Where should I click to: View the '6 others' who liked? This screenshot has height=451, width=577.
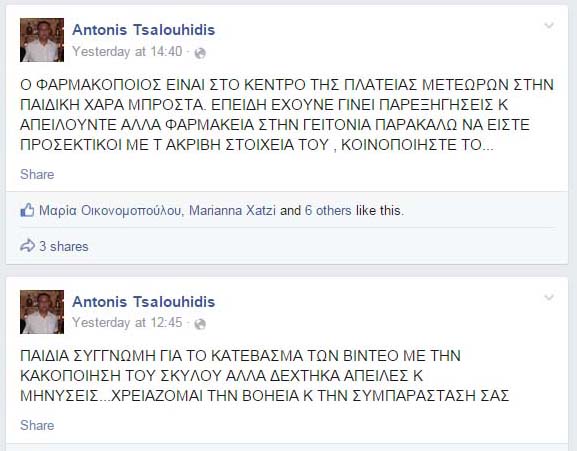(328, 211)
